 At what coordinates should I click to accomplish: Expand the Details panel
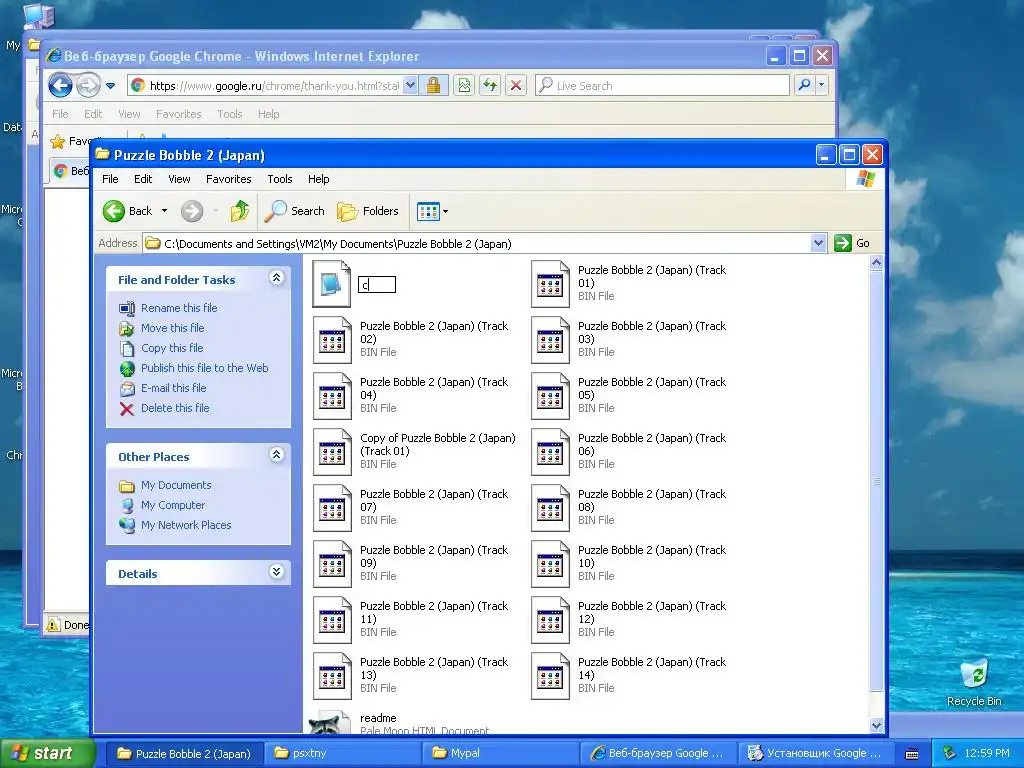point(276,572)
